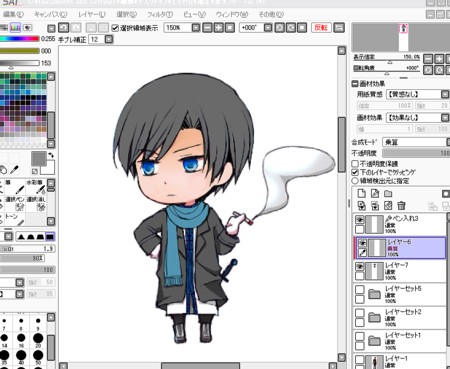Select the ペン入れ3 layer row

(x=400, y=224)
